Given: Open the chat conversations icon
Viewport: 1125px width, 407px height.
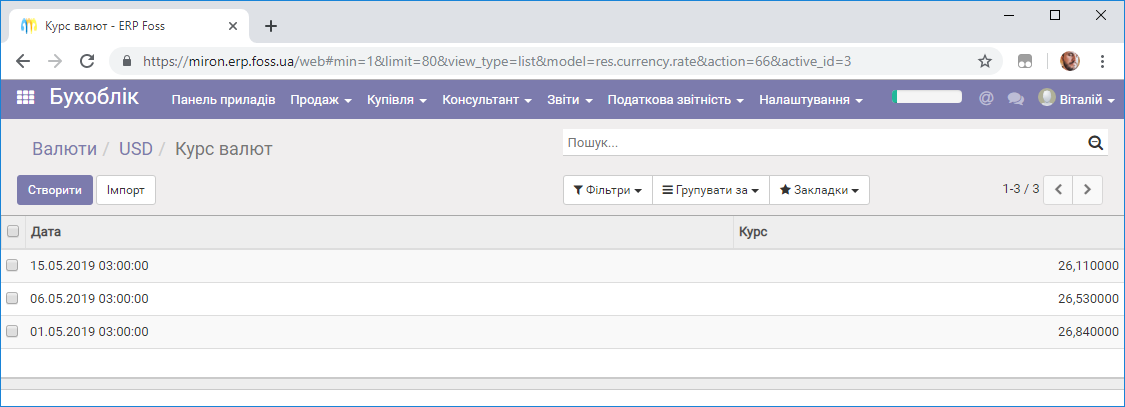Looking at the screenshot, I should pos(1015,99).
